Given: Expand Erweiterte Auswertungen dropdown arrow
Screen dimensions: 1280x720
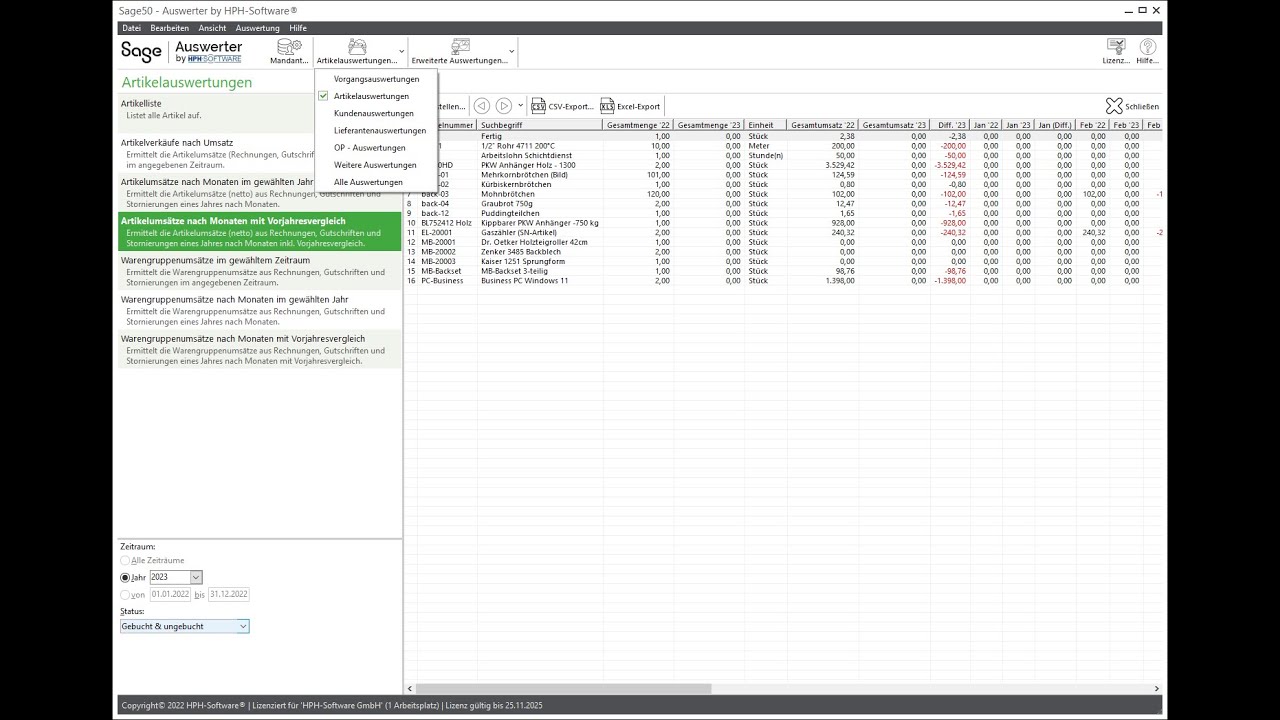Looking at the screenshot, I should (x=512, y=51).
